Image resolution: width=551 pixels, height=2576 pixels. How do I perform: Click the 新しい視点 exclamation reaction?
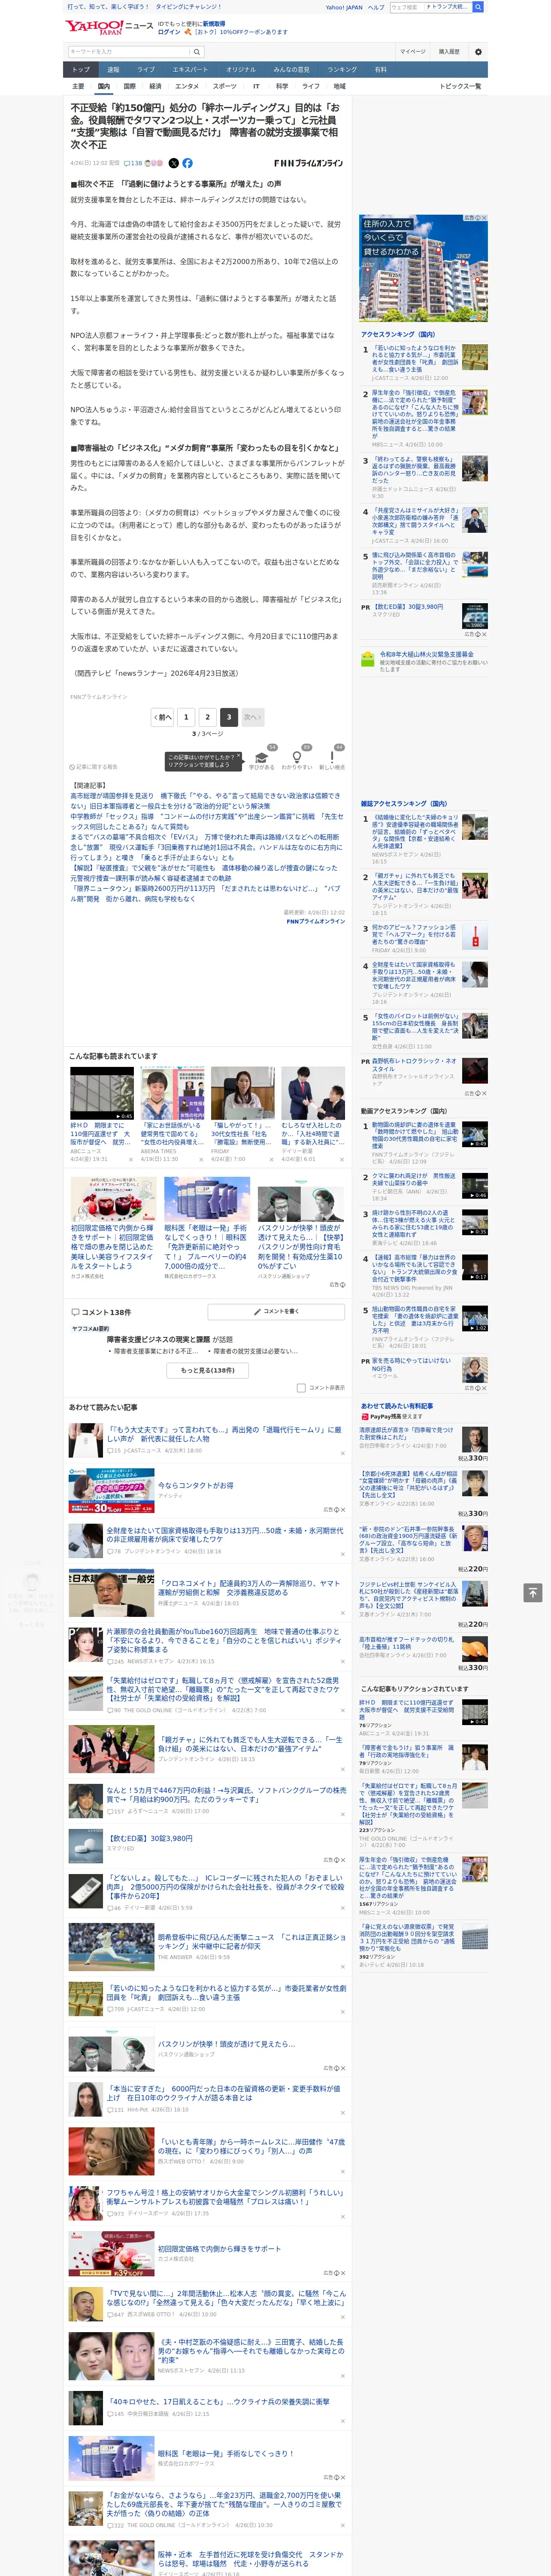[332, 759]
